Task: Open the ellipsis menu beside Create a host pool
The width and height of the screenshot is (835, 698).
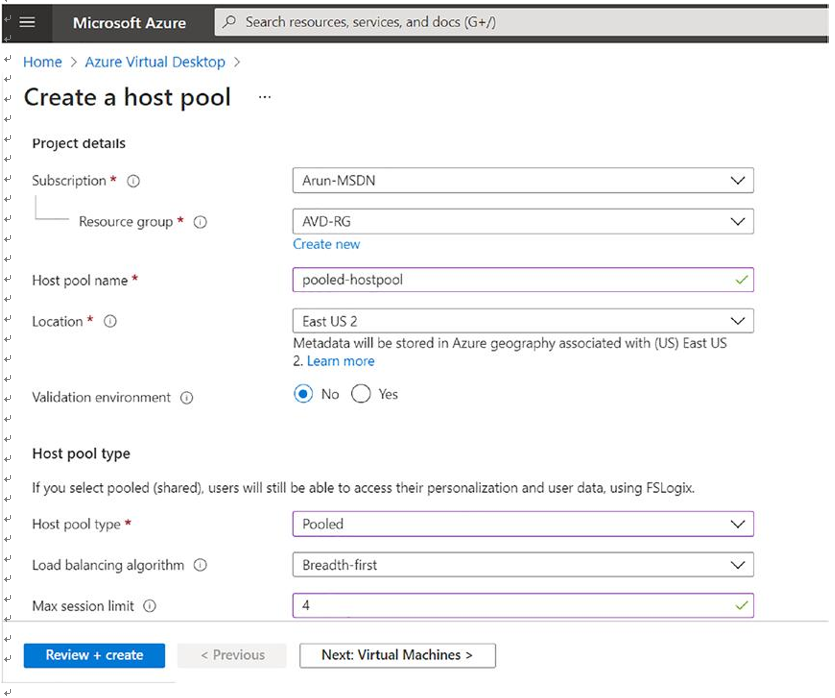Action: [265, 97]
